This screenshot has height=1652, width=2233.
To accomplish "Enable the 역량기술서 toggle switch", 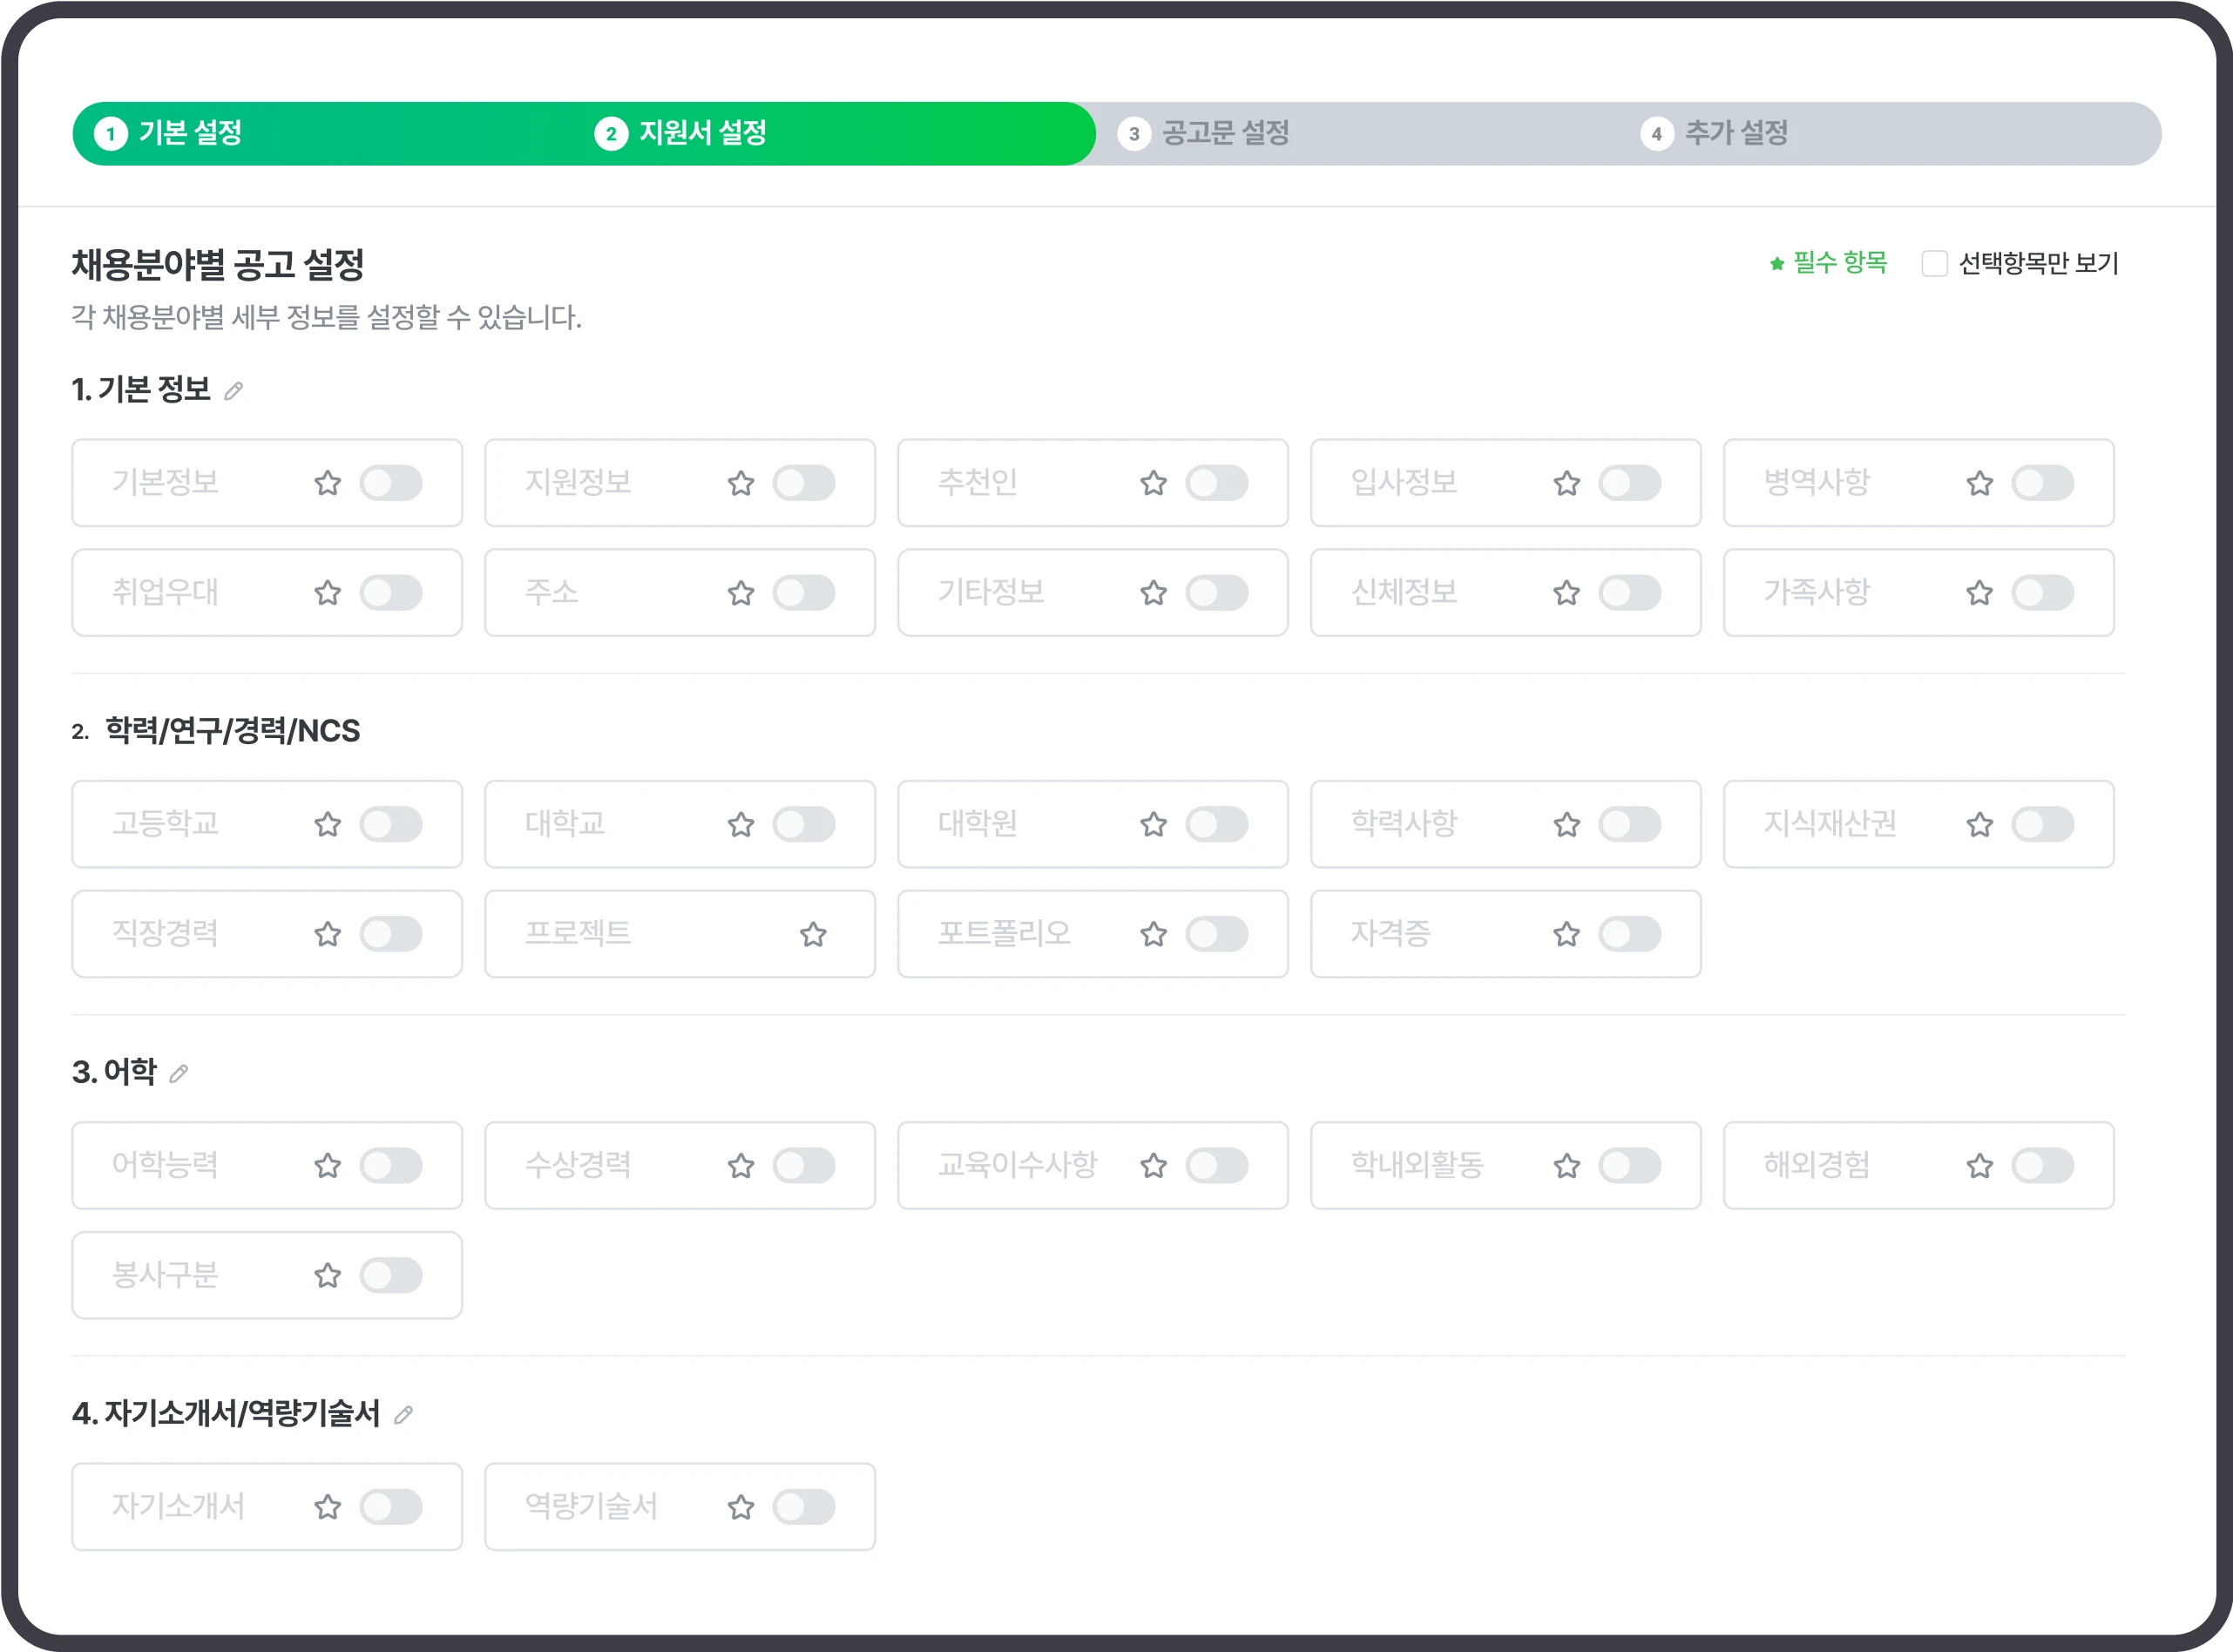I will [805, 1507].
